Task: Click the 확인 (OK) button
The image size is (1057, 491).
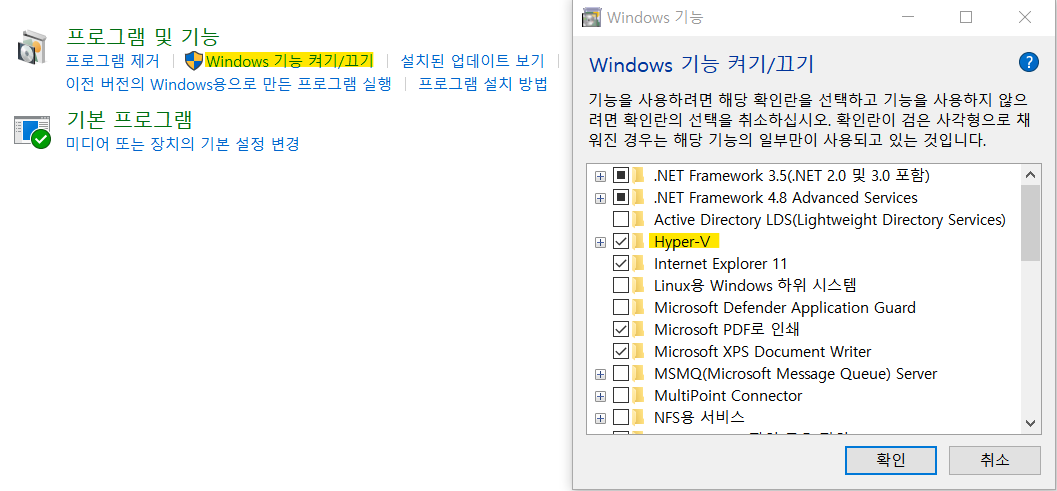Action: tap(890, 461)
